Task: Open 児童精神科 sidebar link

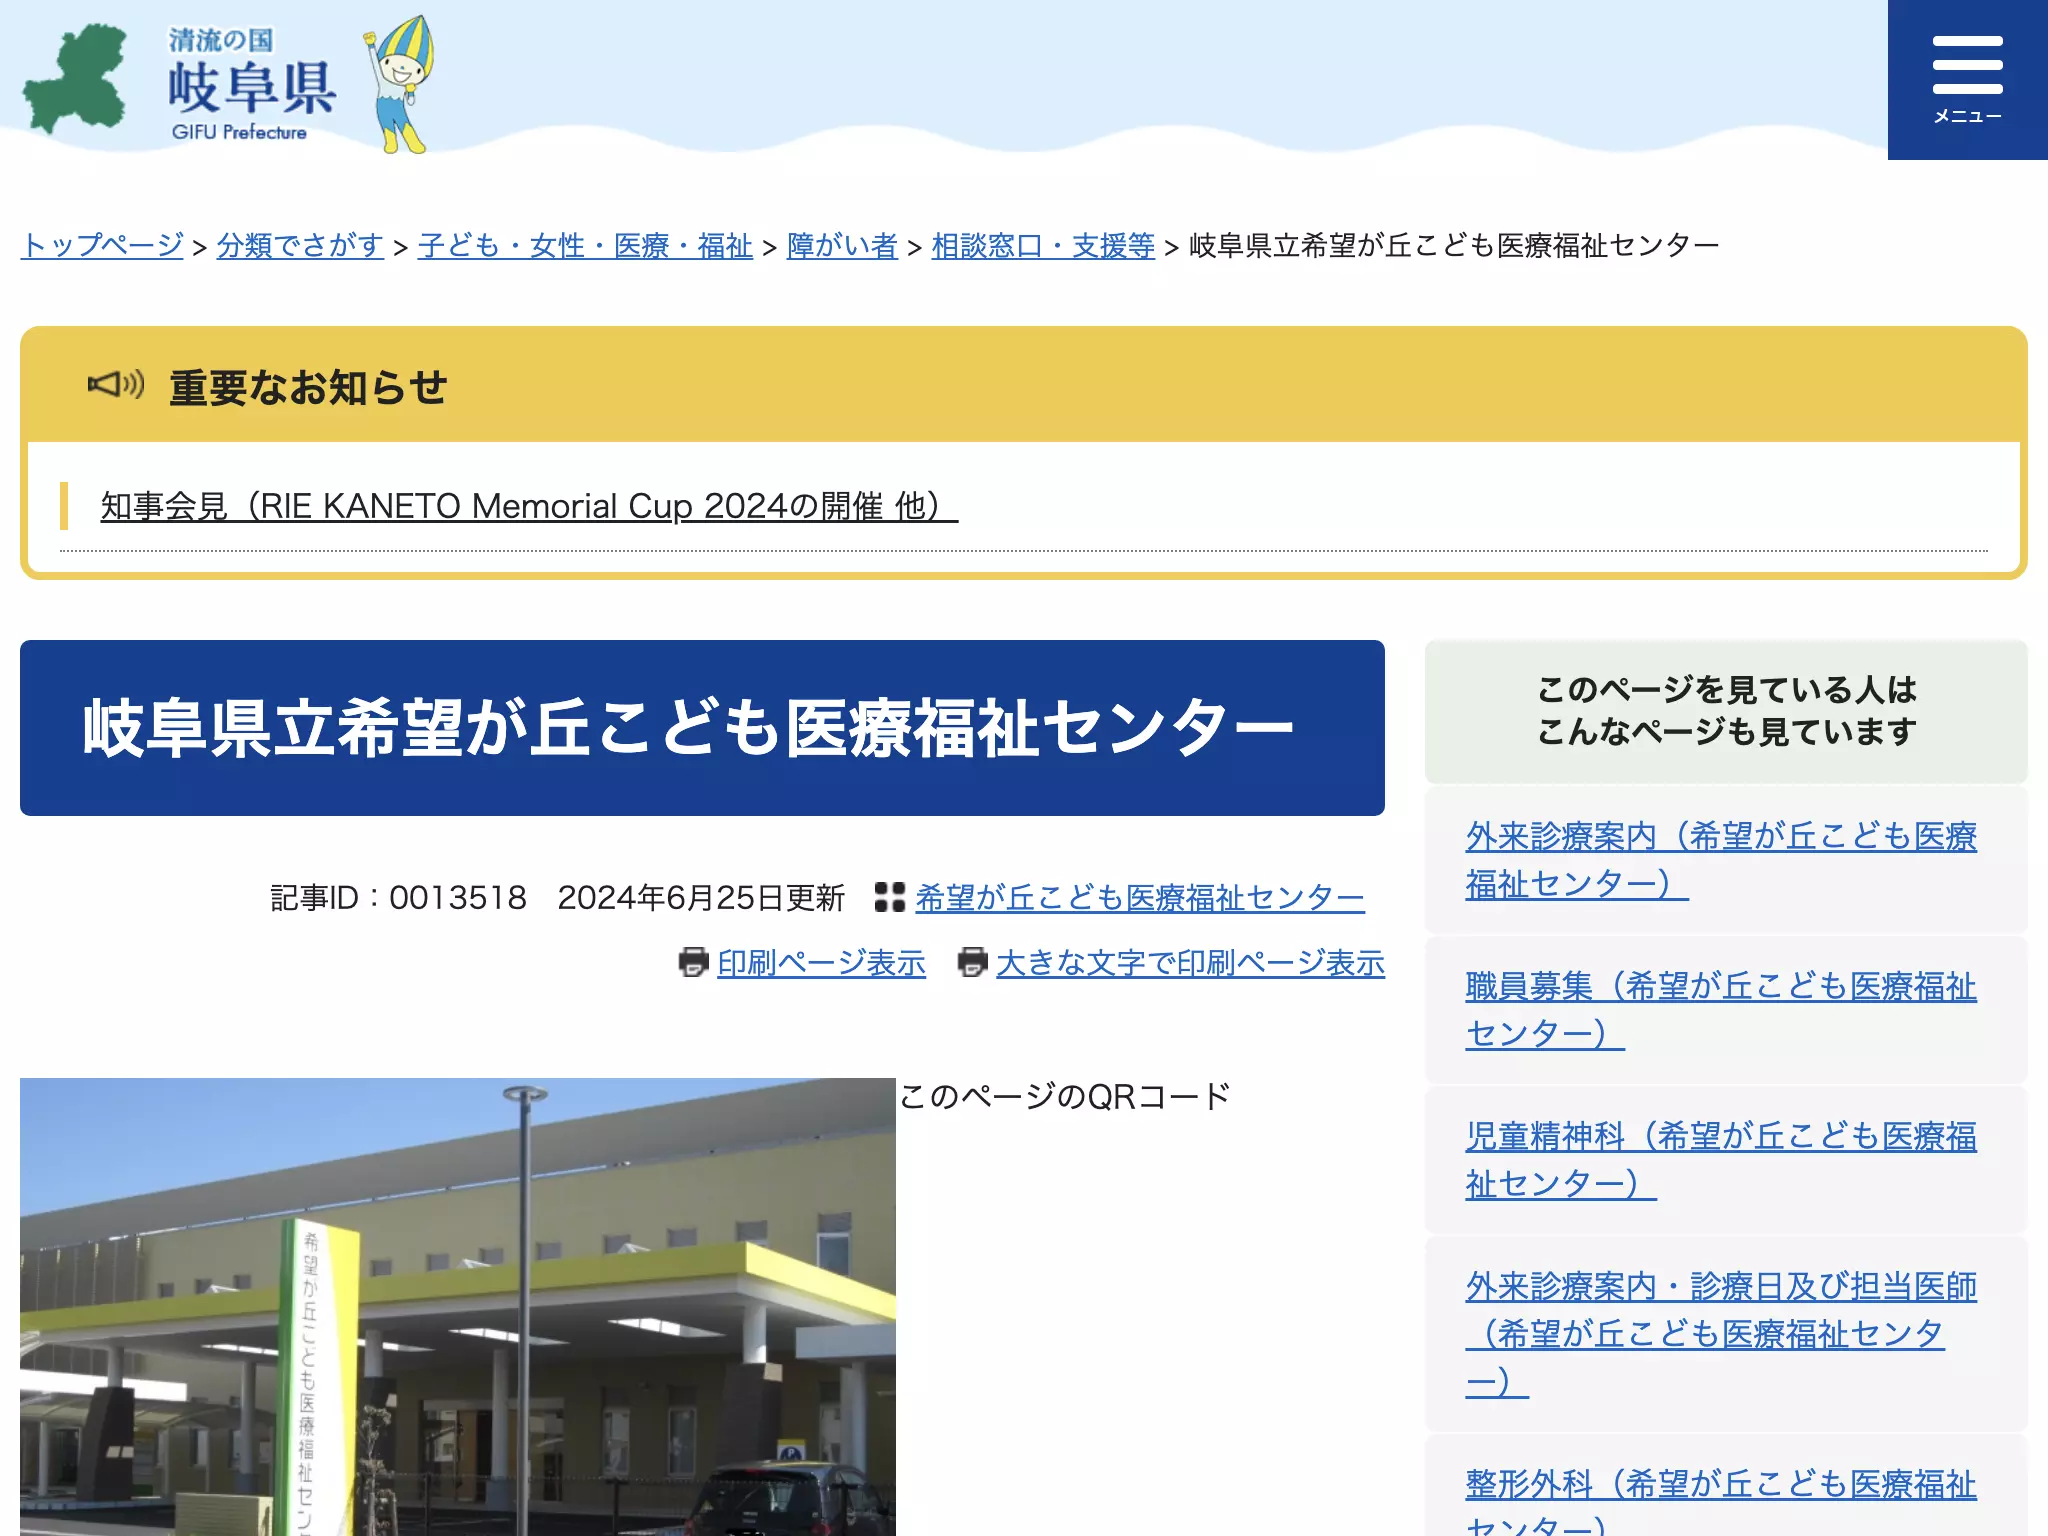Action: click(x=1721, y=1160)
